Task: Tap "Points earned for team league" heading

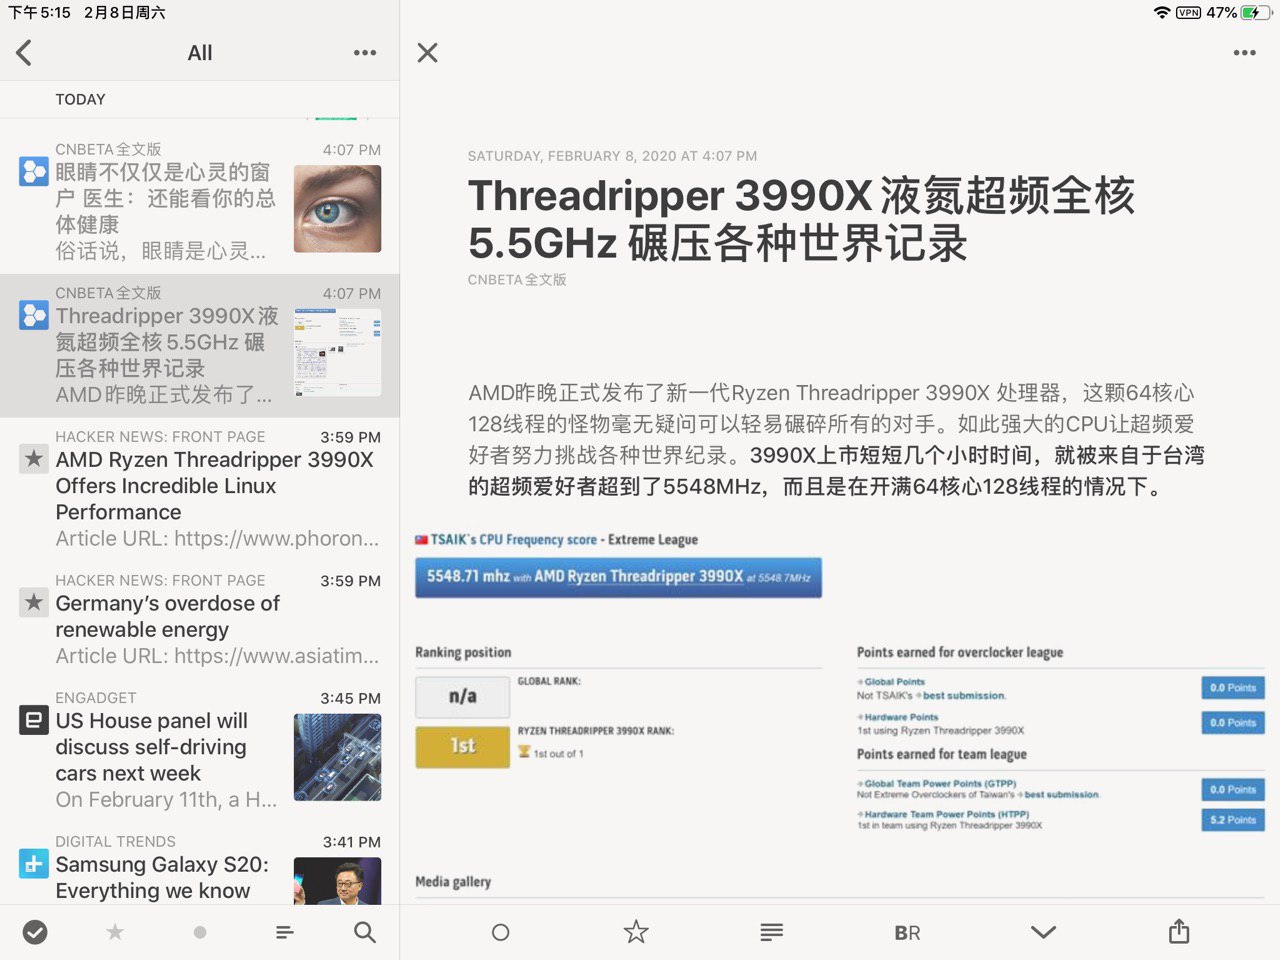Action: (x=942, y=754)
